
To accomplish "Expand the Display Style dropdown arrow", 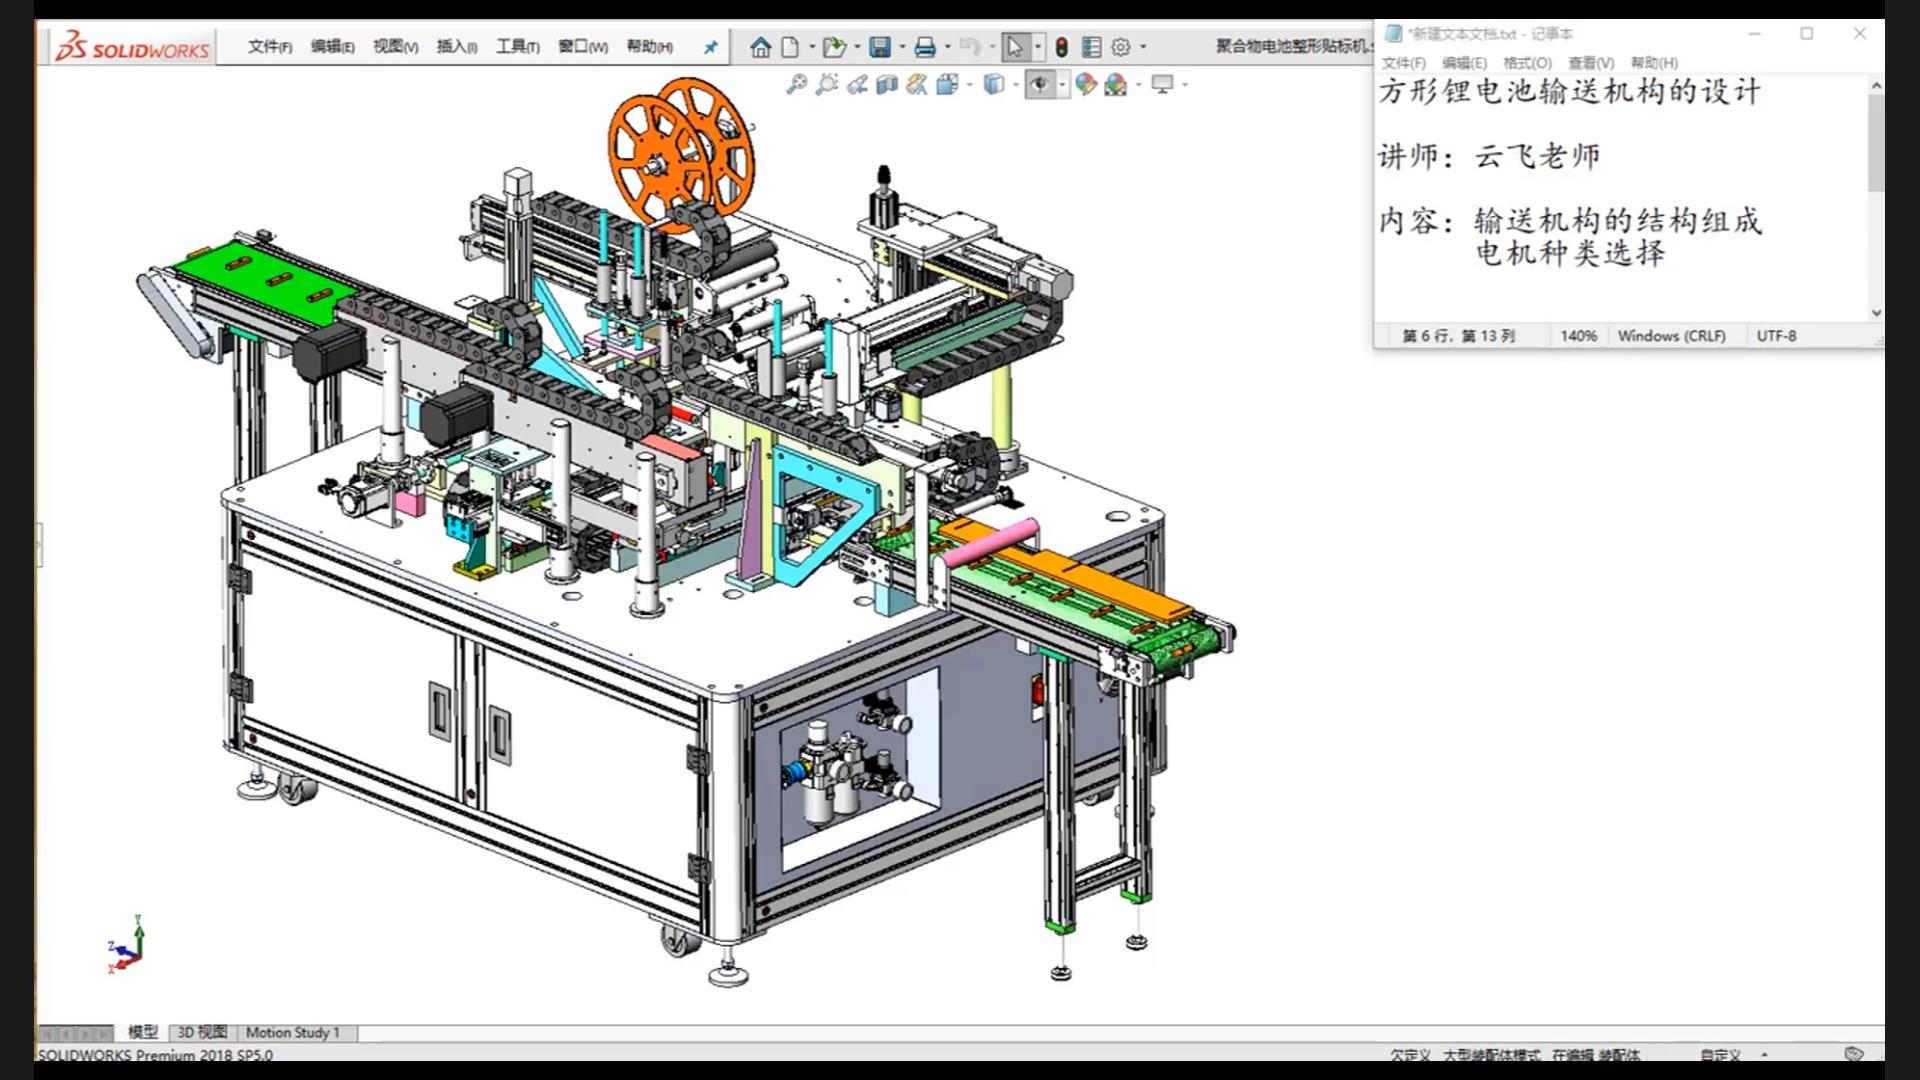I will [1015, 85].
